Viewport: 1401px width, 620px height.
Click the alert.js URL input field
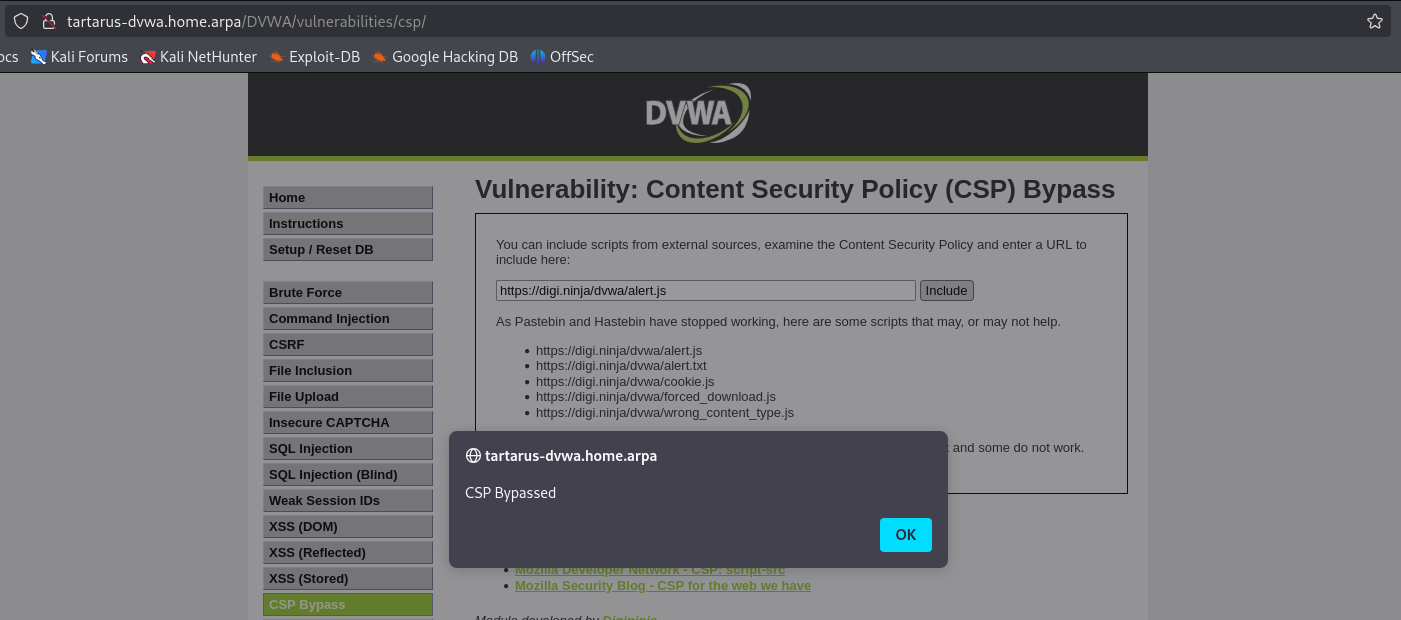[x=704, y=290]
